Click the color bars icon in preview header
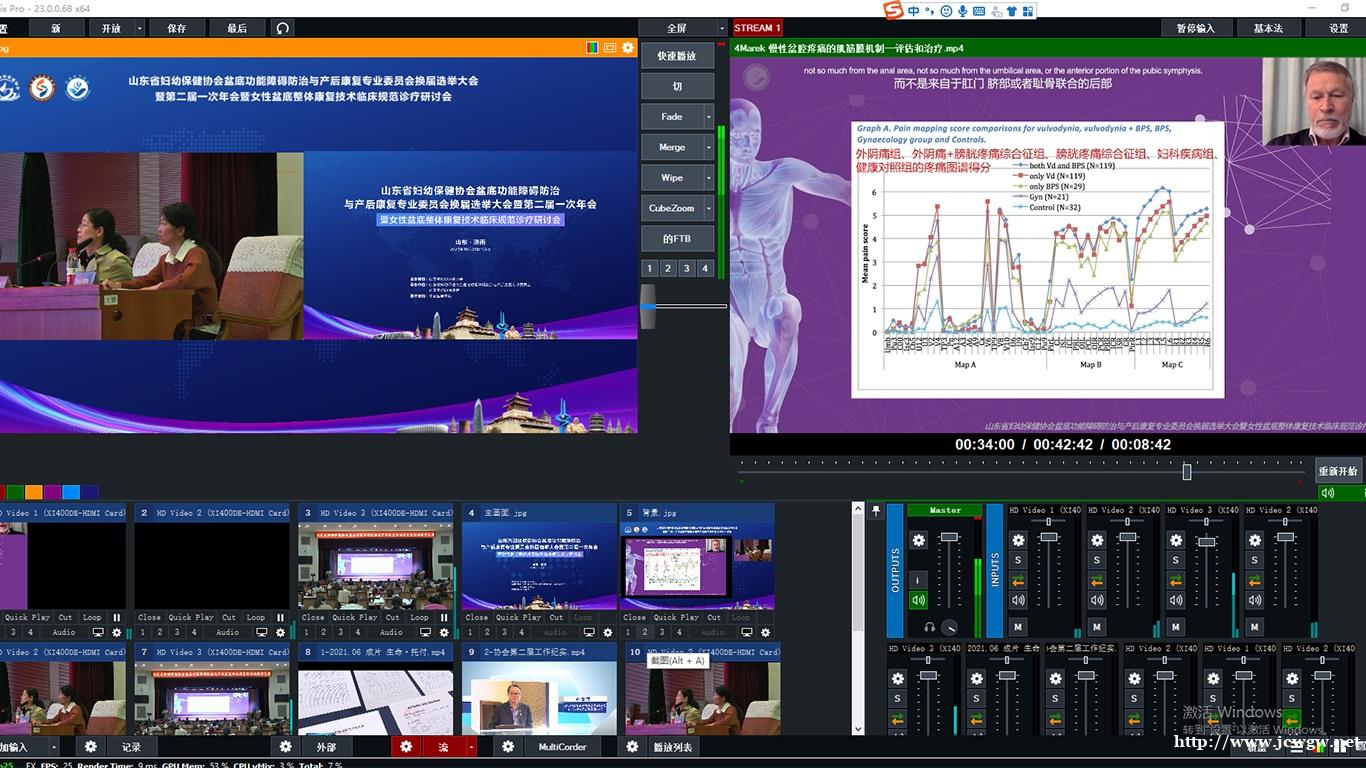Screen dimensions: 1366x768 (592, 47)
